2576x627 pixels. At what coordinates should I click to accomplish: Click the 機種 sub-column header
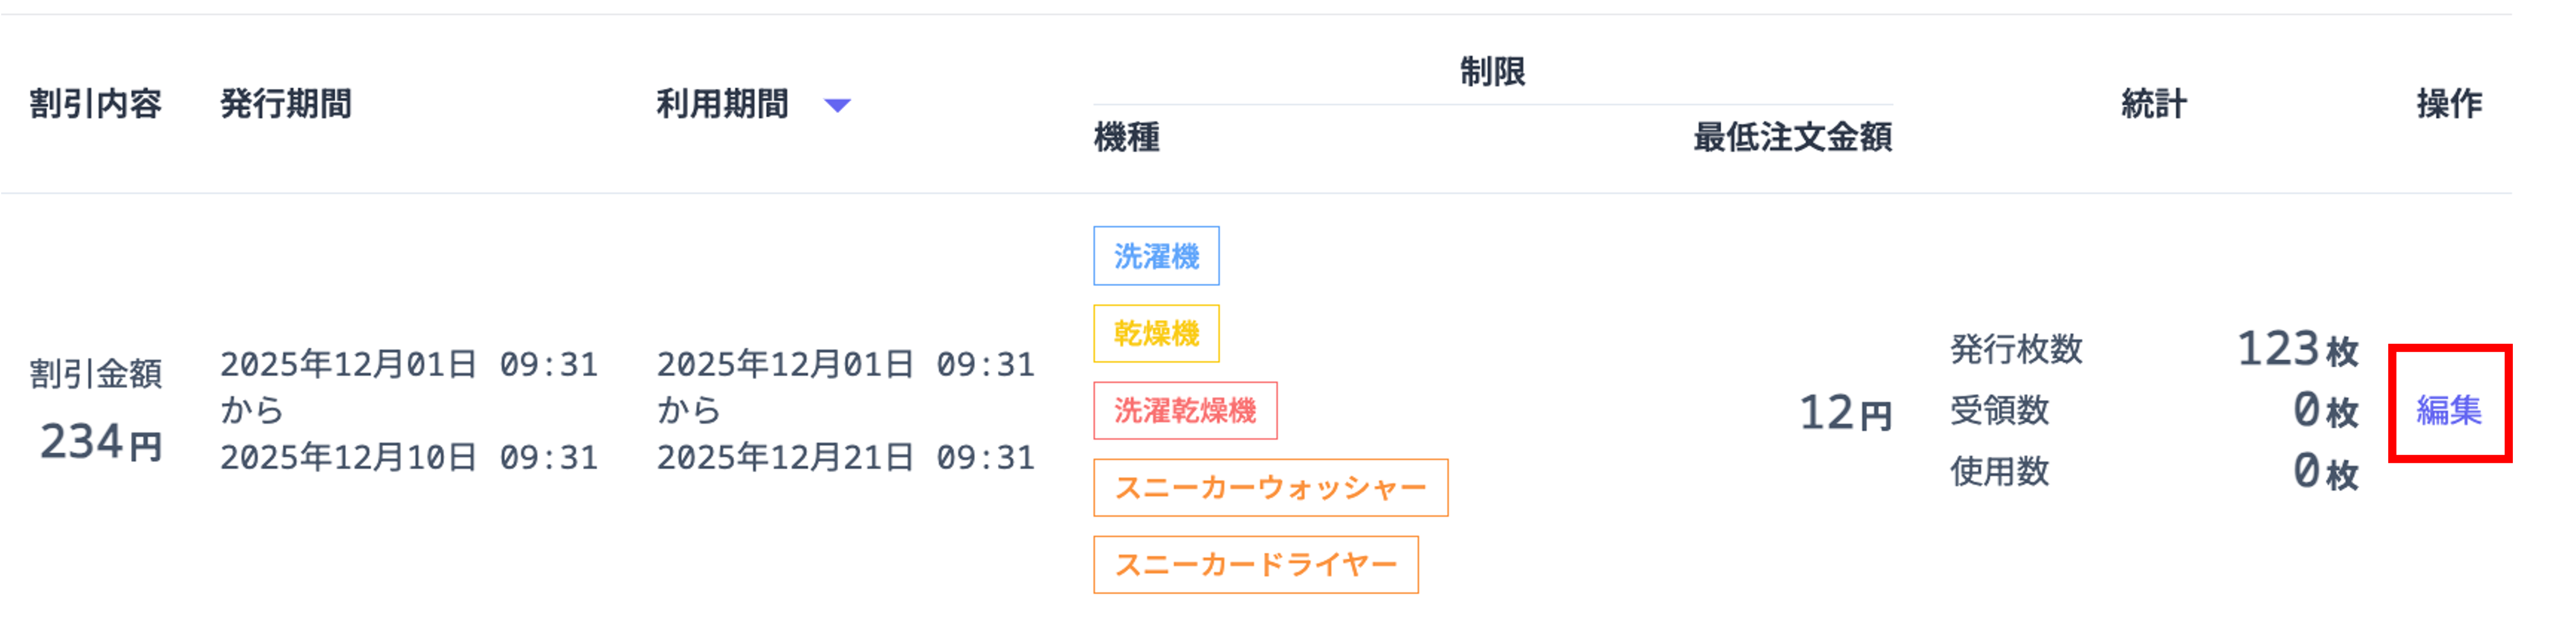[1127, 137]
